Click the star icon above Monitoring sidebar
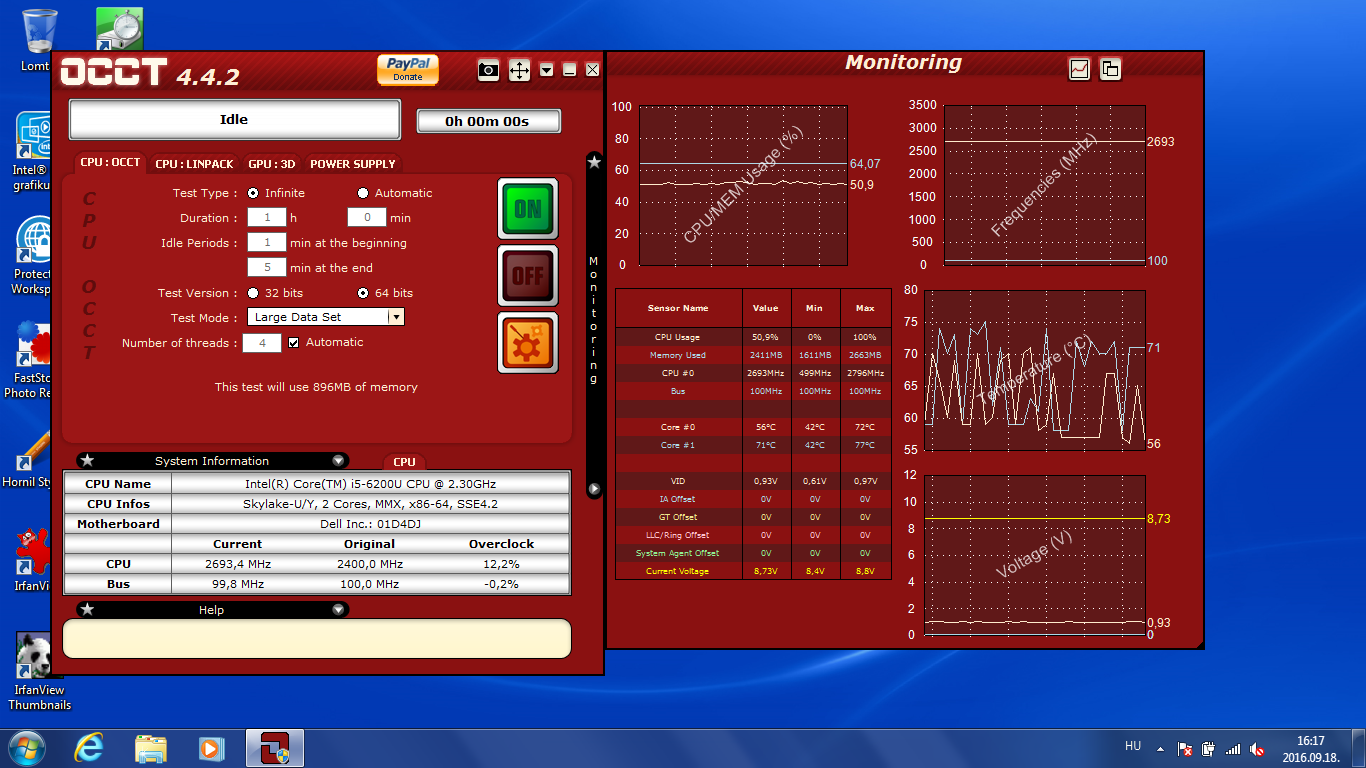 coord(594,160)
